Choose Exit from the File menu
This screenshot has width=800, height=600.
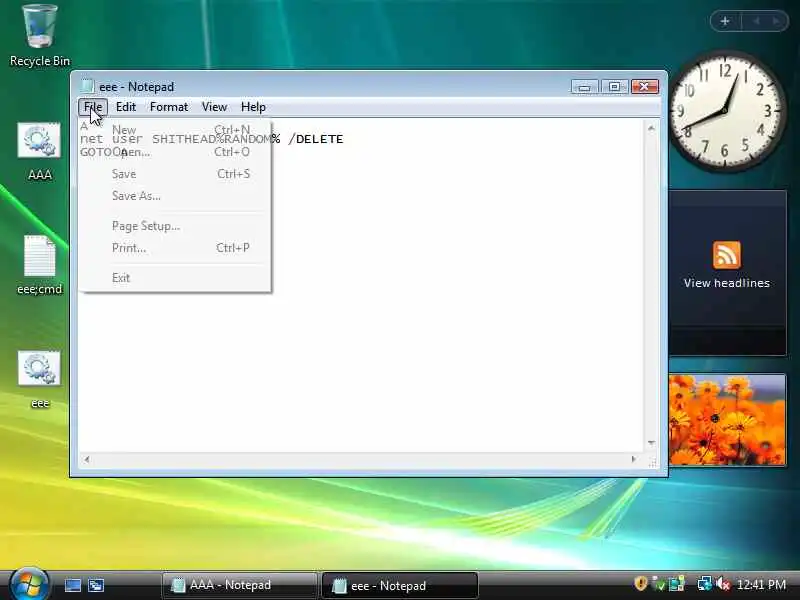[174, 278]
